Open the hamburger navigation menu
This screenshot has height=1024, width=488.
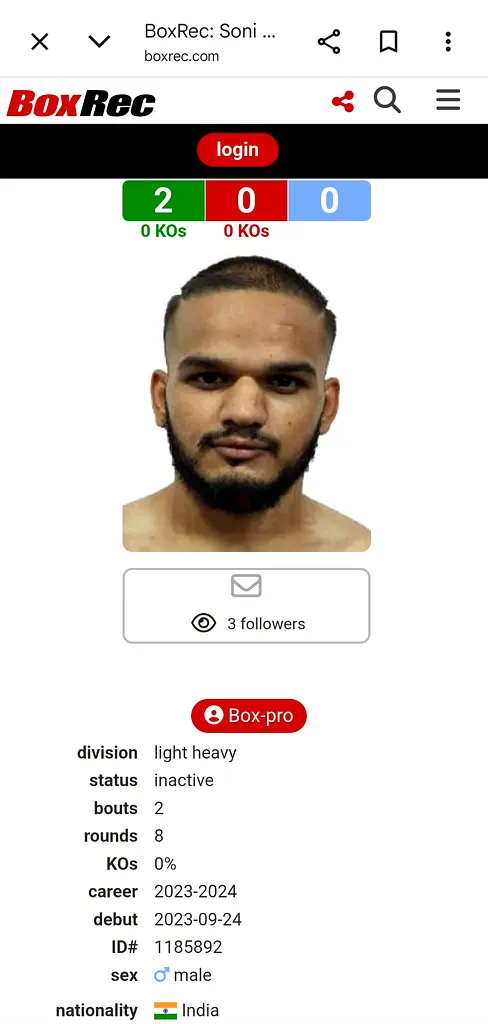[x=448, y=100]
